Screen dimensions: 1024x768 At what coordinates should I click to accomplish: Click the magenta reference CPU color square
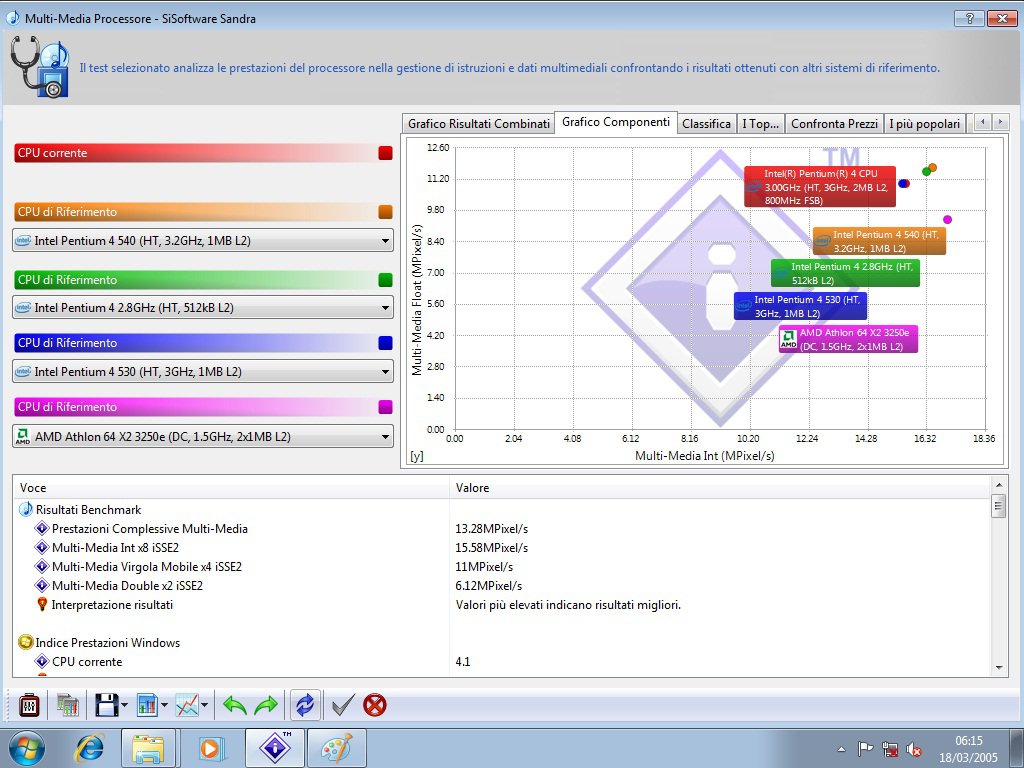point(385,407)
